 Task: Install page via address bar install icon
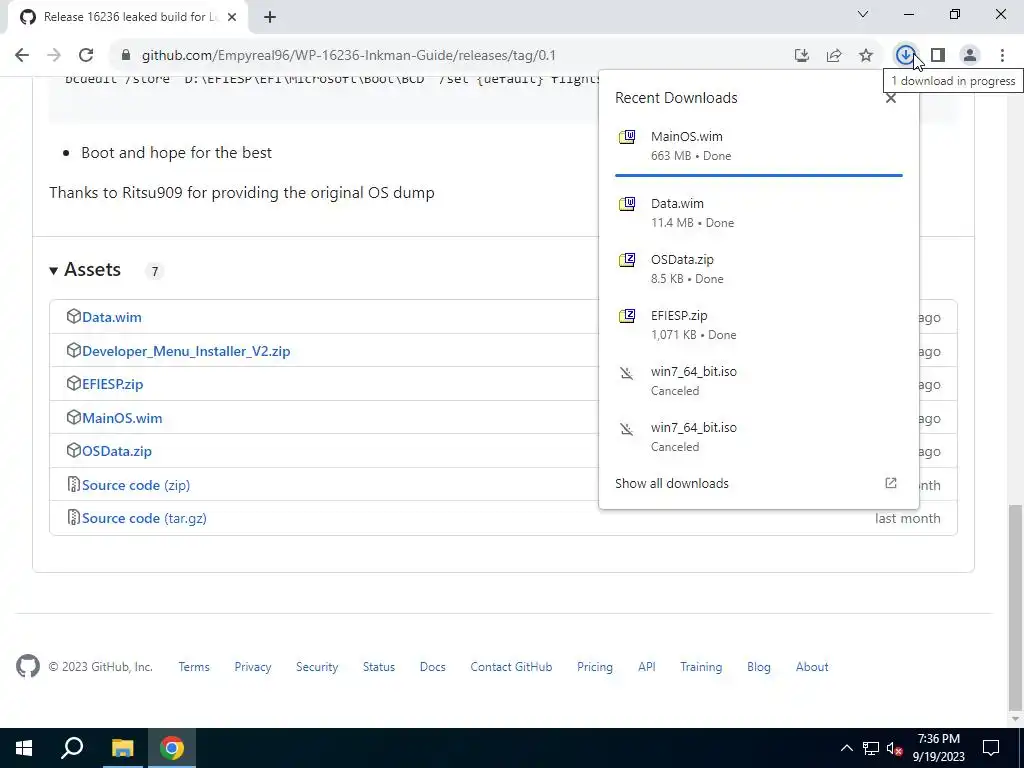click(802, 56)
